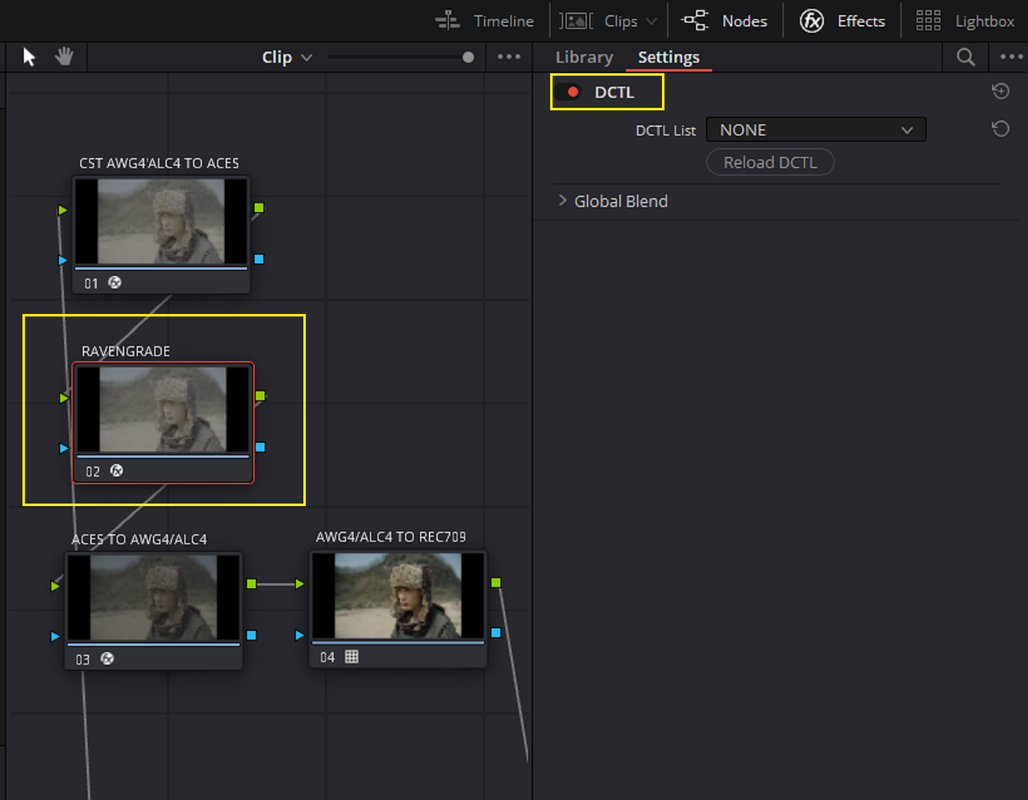Select the RAVENGRADE node thumbnail
This screenshot has height=800, width=1028.
(163, 409)
